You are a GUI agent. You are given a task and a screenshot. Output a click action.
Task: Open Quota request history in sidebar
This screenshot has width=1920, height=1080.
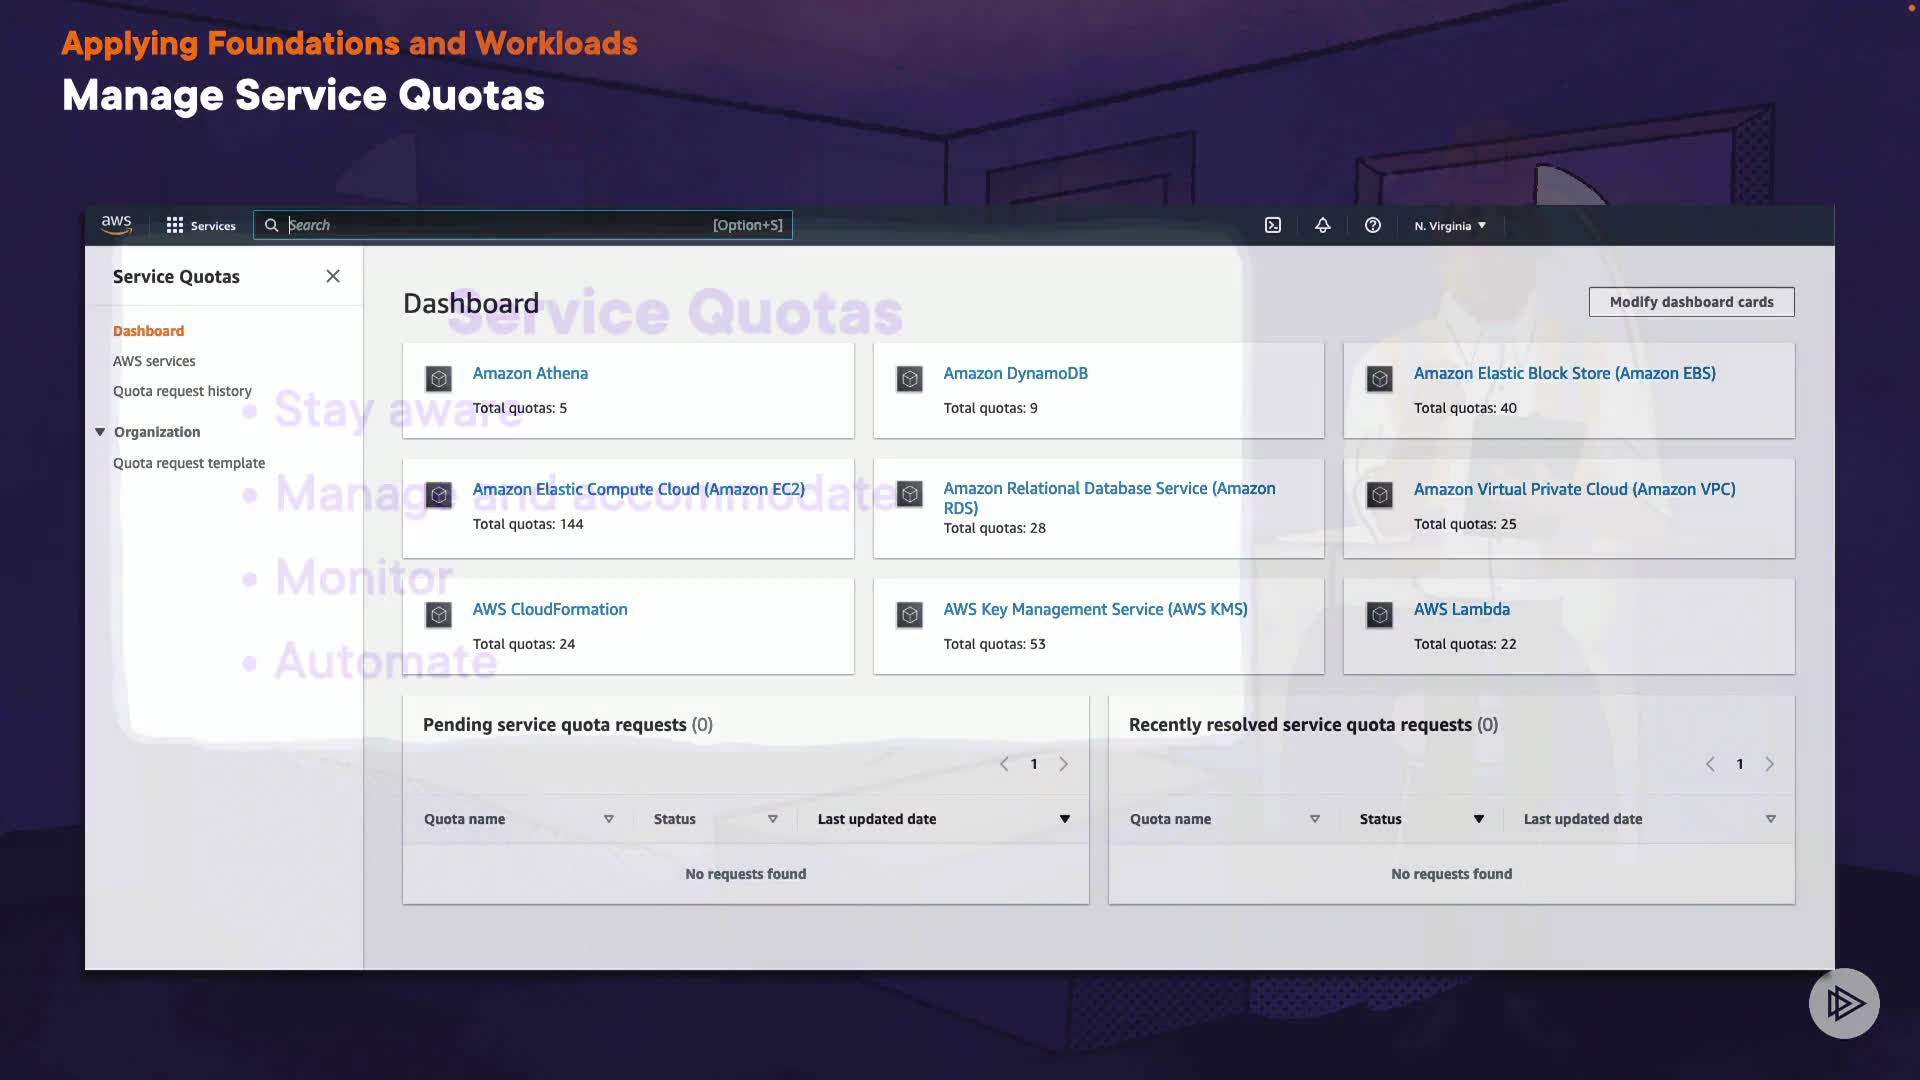pos(182,391)
